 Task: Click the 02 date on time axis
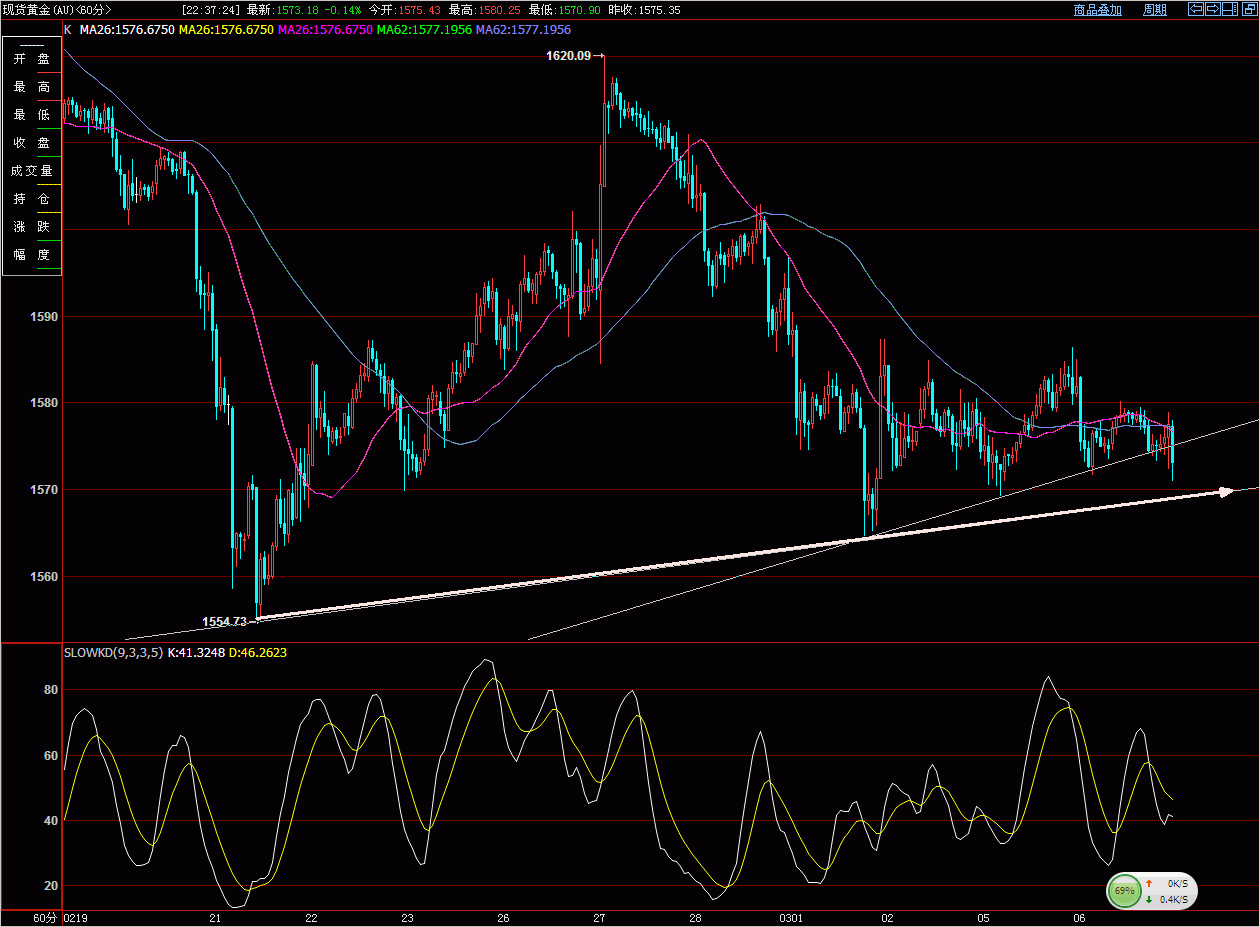pyautogui.click(x=887, y=918)
